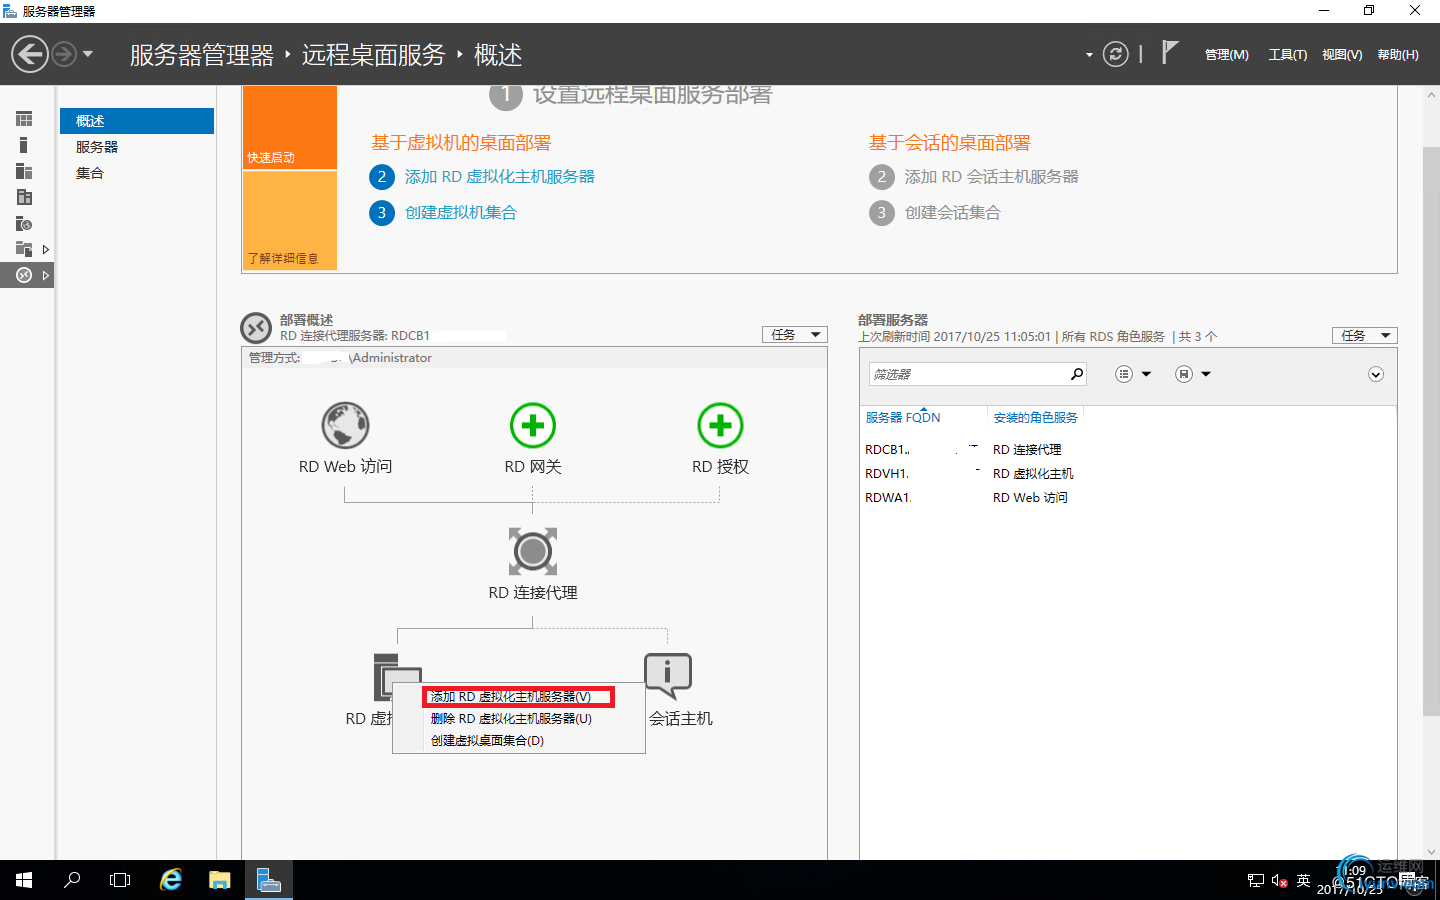Click 服务器管理器 in the breadcrumb
This screenshot has height=900, width=1440.
click(x=201, y=55)
